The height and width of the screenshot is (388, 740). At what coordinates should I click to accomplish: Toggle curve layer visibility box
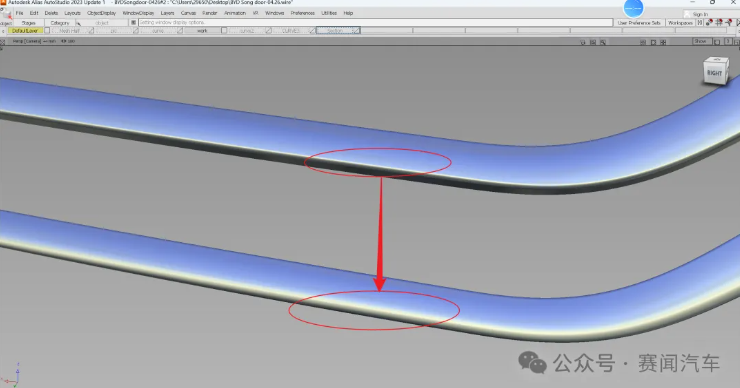tap(180, 31)
